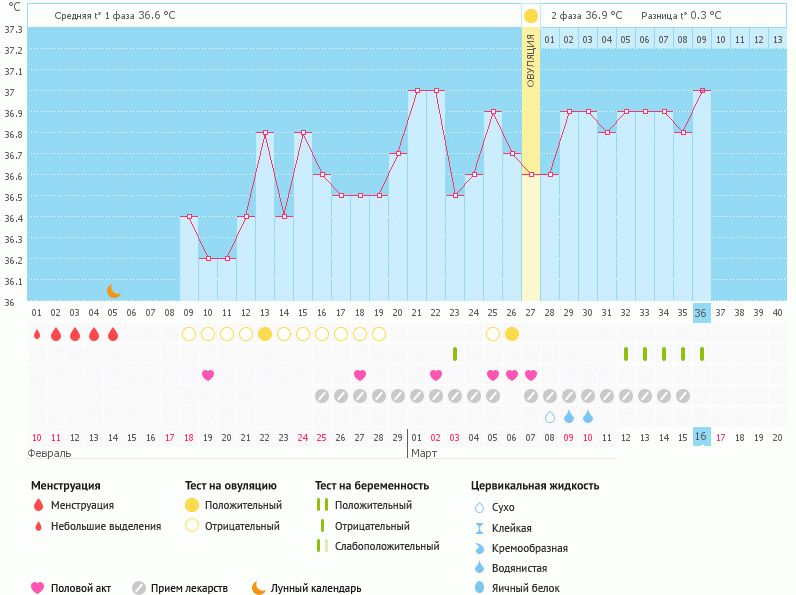Click the Цервикальная жидкость legend heading
The image size is (796, 595).
(535, 485)
